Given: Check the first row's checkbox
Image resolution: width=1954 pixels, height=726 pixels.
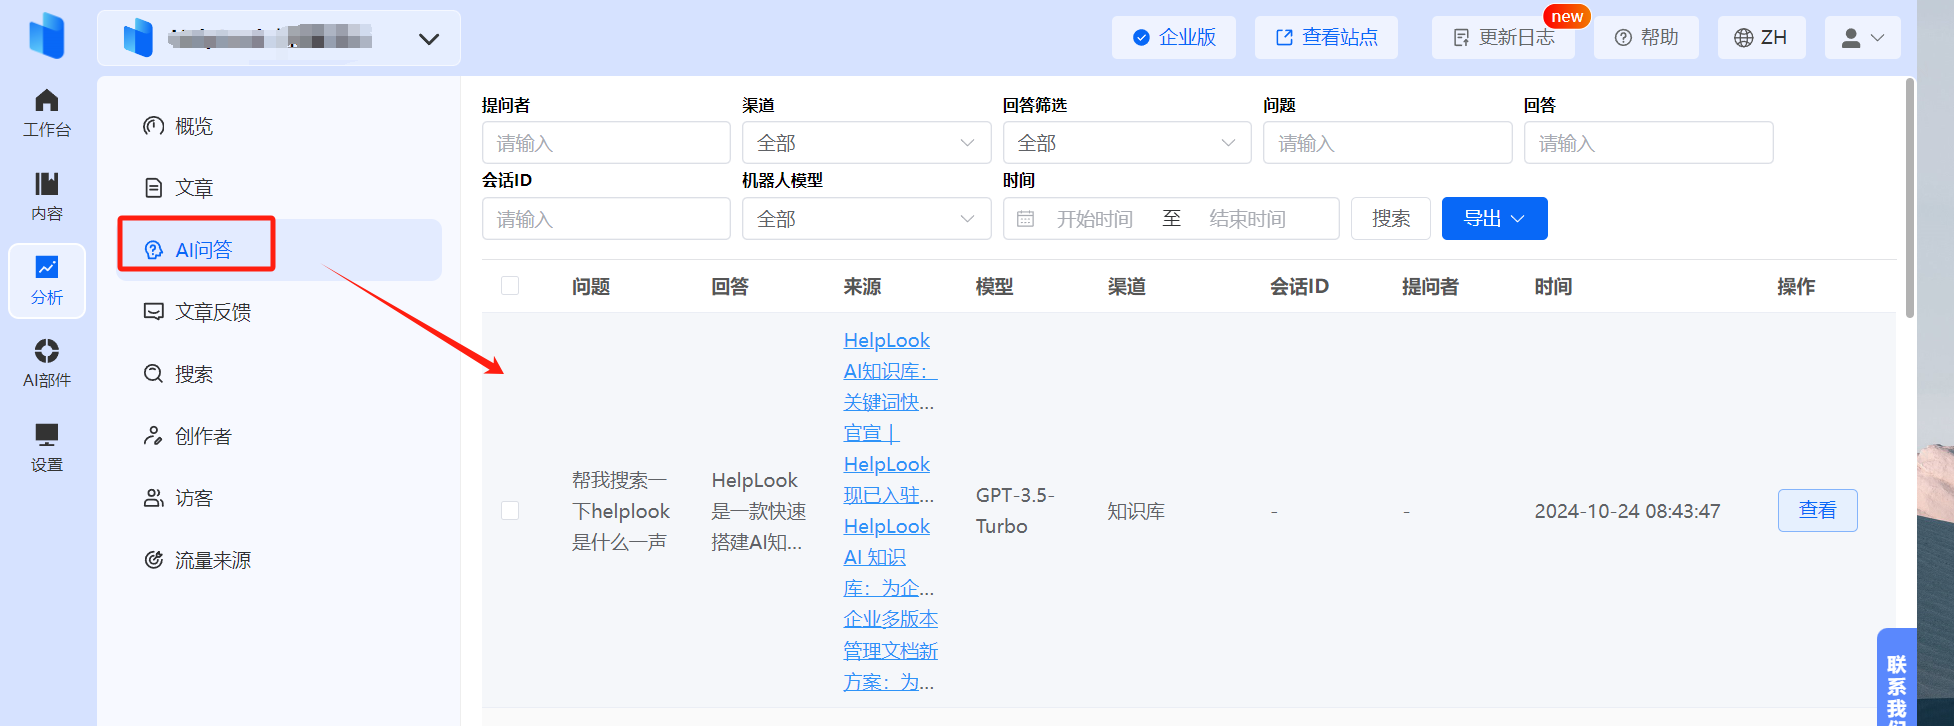Looking at the screenshot, I should pyautogui.click(x=510, y=511).
